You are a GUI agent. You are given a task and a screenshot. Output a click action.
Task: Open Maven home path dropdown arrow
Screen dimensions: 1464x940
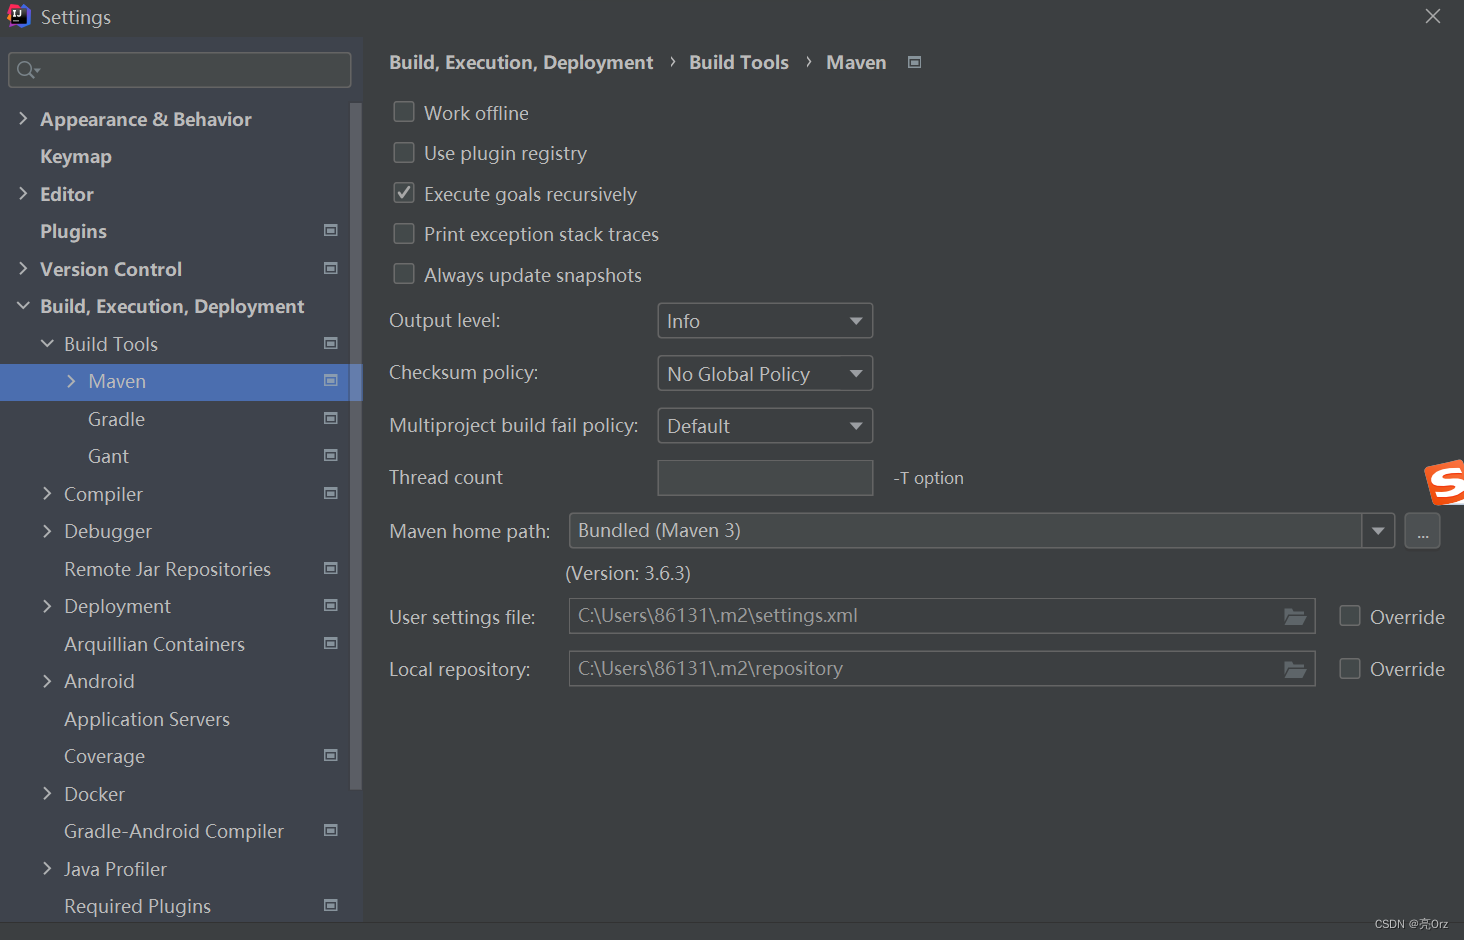click(1378, 531)
